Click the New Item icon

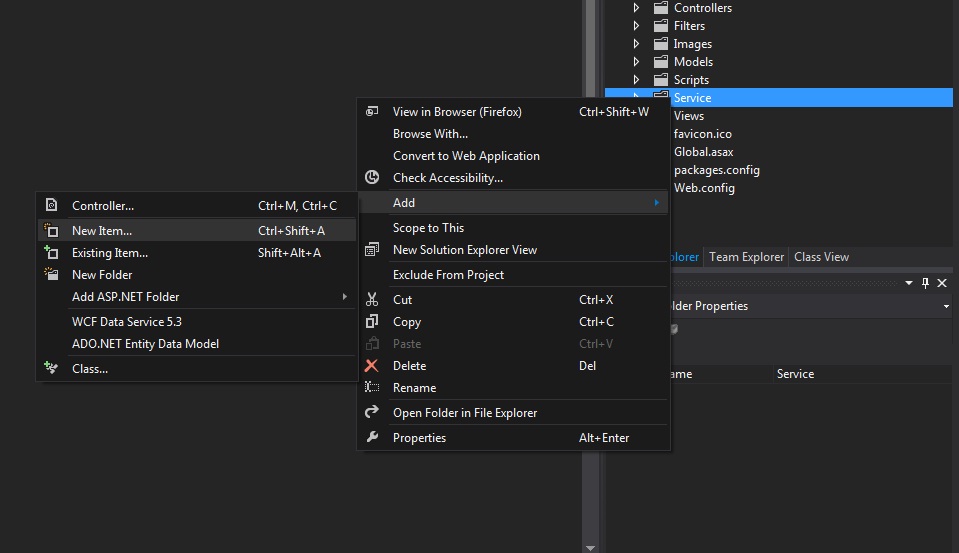[51, 231]
